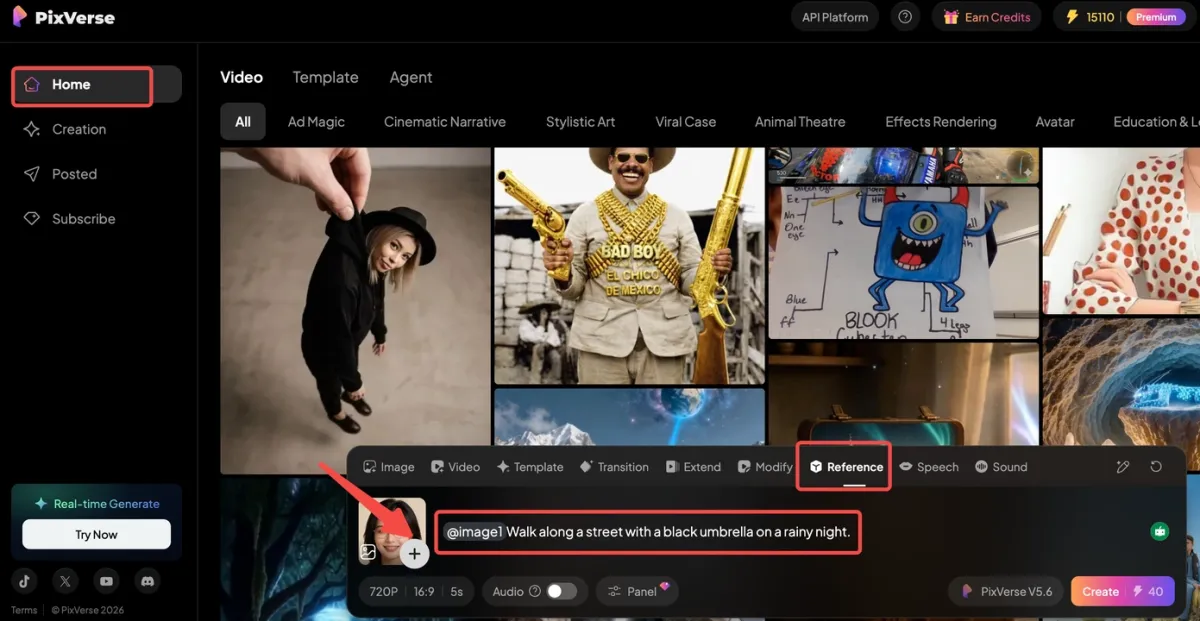Add another reference image with the plus icon
The image size is (1200, 621).
click(x=415, y=553)
